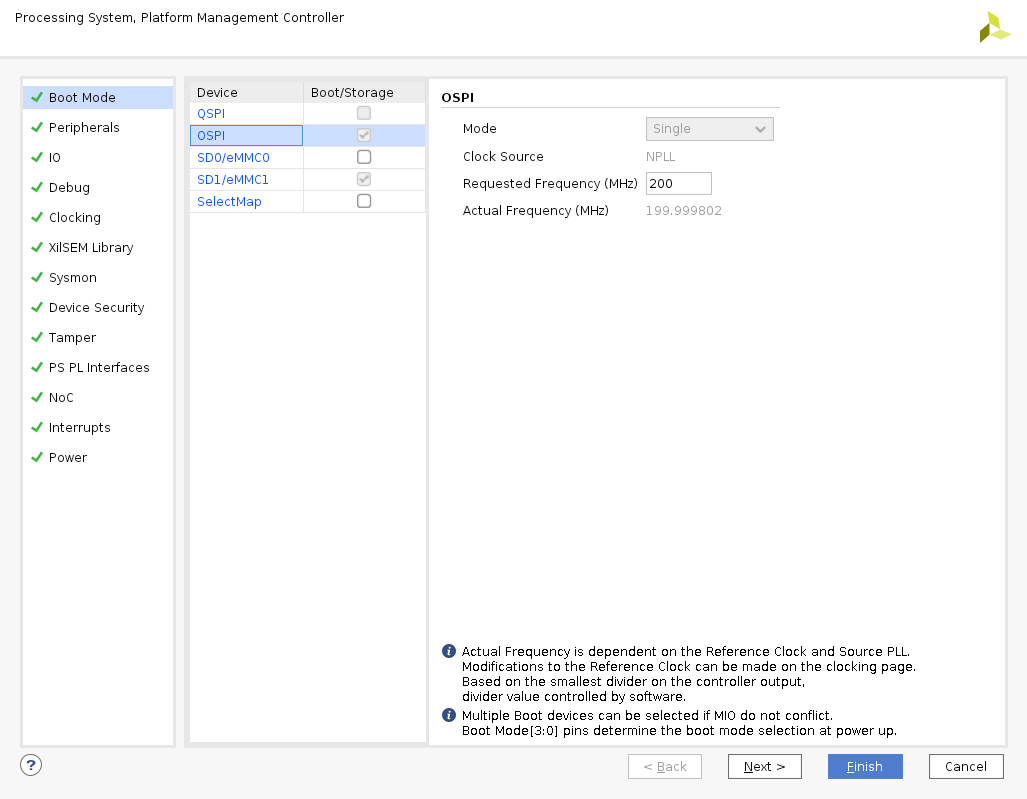Screen dimensions: 1027x799
Task: Cancel the configuration dialog
Action: coord(965,766)
